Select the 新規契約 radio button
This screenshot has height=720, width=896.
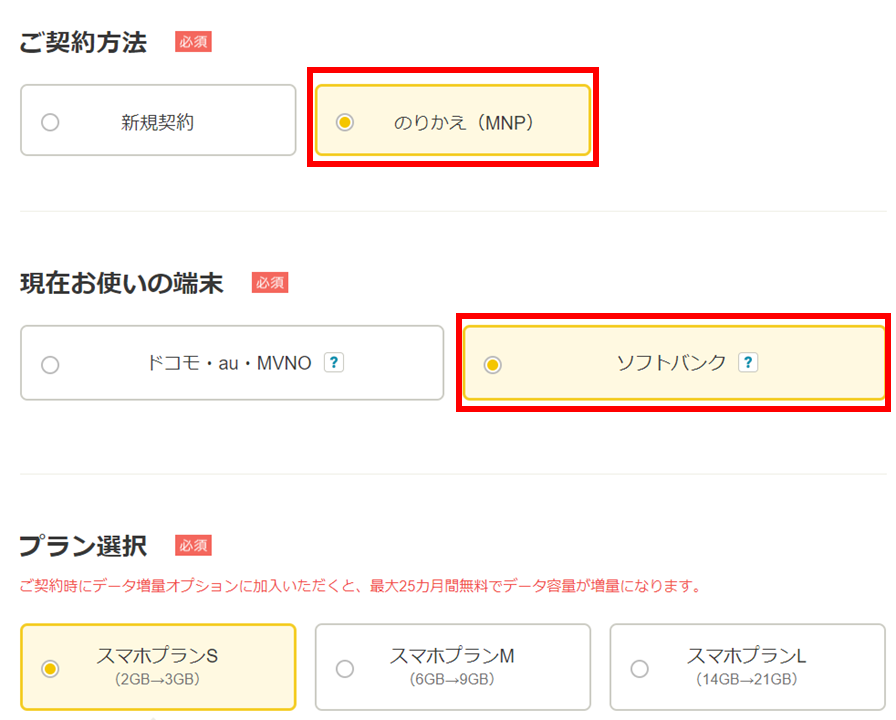click(x=50, y=122)
